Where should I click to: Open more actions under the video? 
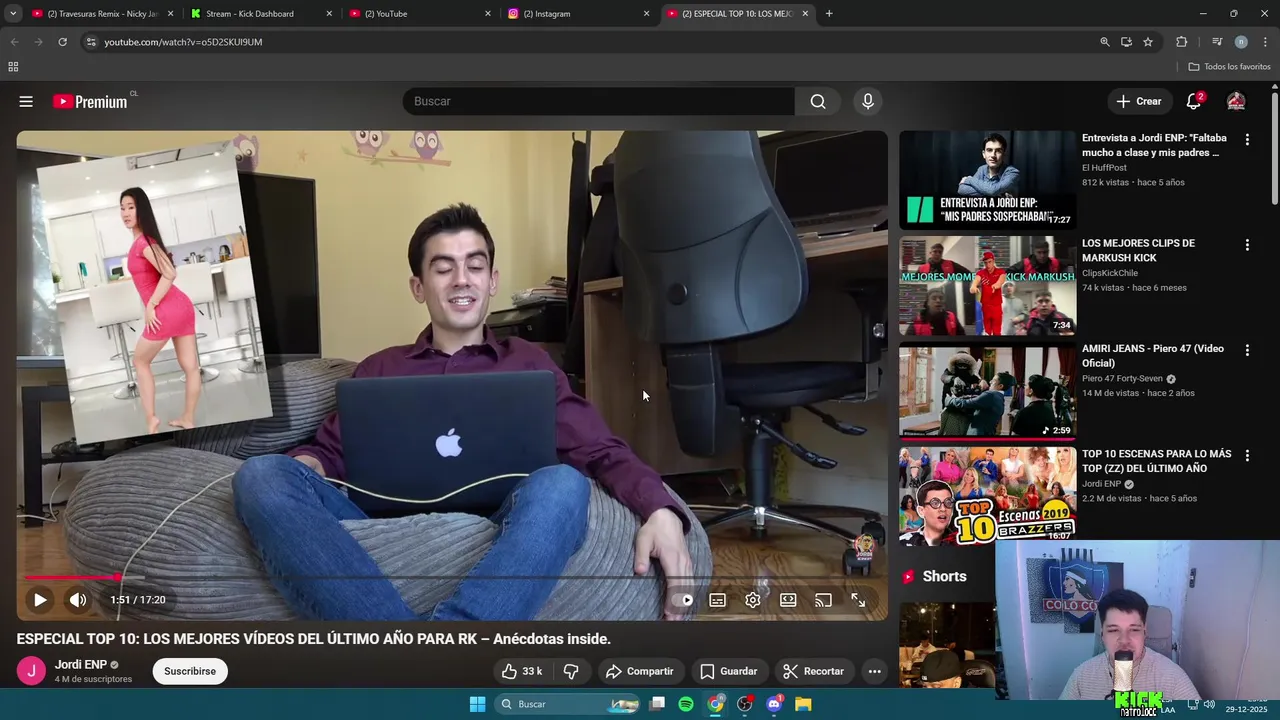pyautogui.click(x=875, y=671)
